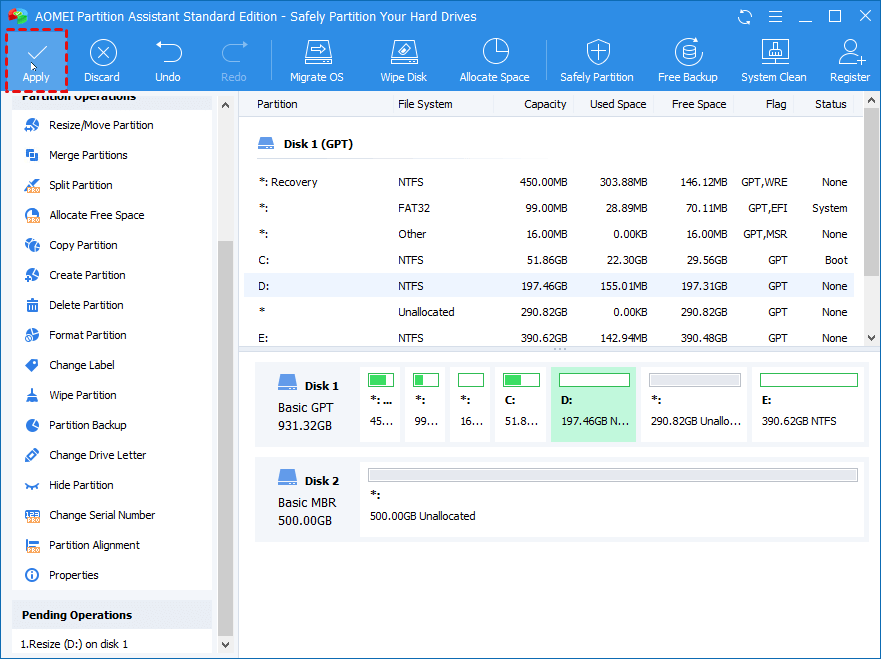Open the Free Backup tool
This screenshot has height=659, width=881.
click(687, 60)
